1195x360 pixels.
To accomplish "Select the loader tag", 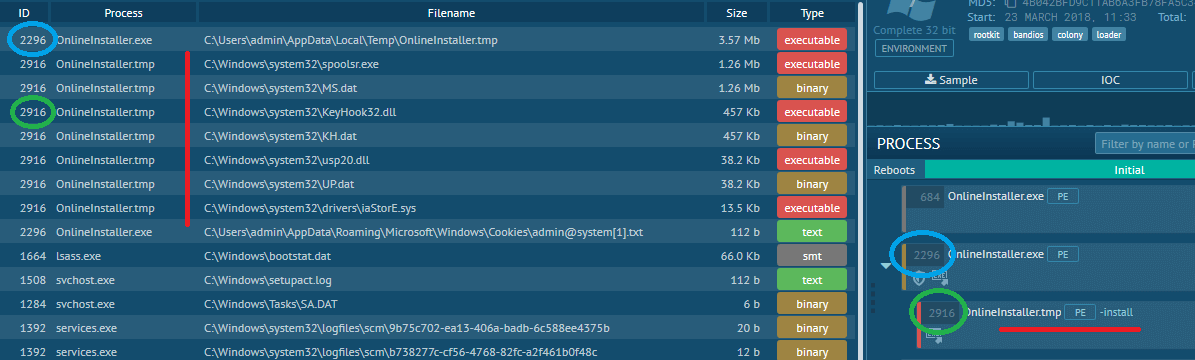I will click(x=1108, y=35).
